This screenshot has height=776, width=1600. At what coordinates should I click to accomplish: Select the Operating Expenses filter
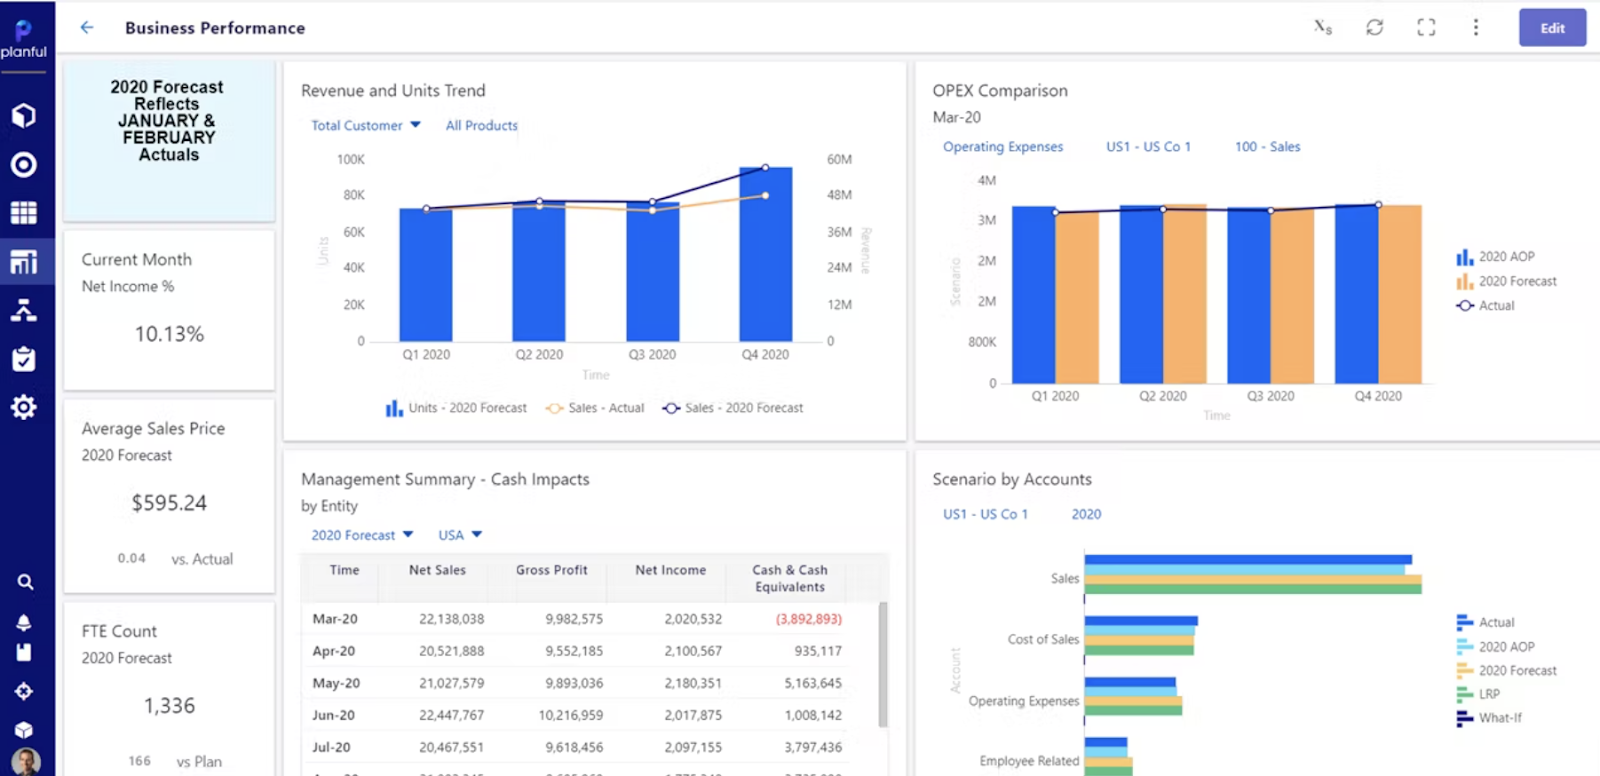tap(1003, 146)
